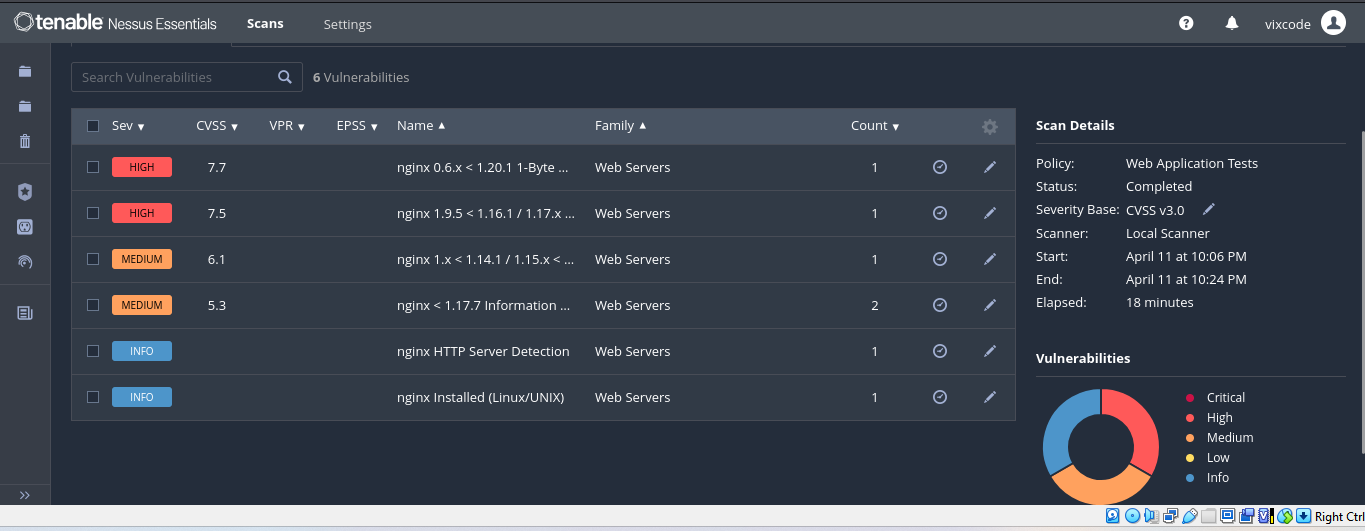
Task: Click the Info legend color dot
Action: click(1190, 478)
